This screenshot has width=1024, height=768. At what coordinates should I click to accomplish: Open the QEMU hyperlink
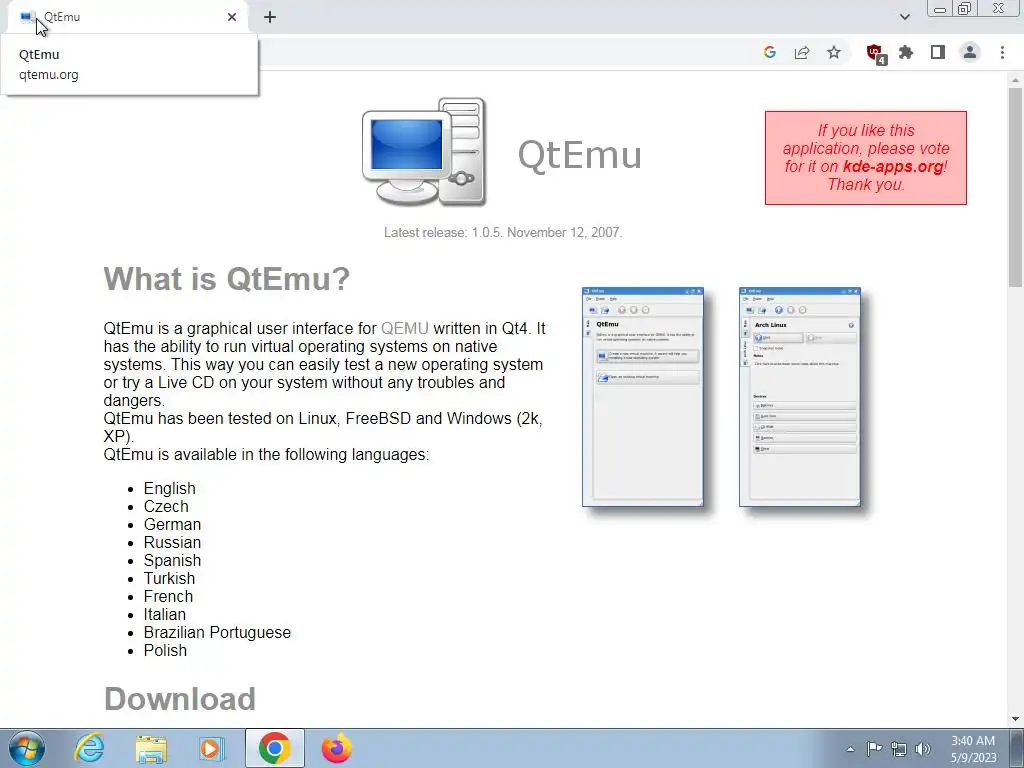point(405,328)
